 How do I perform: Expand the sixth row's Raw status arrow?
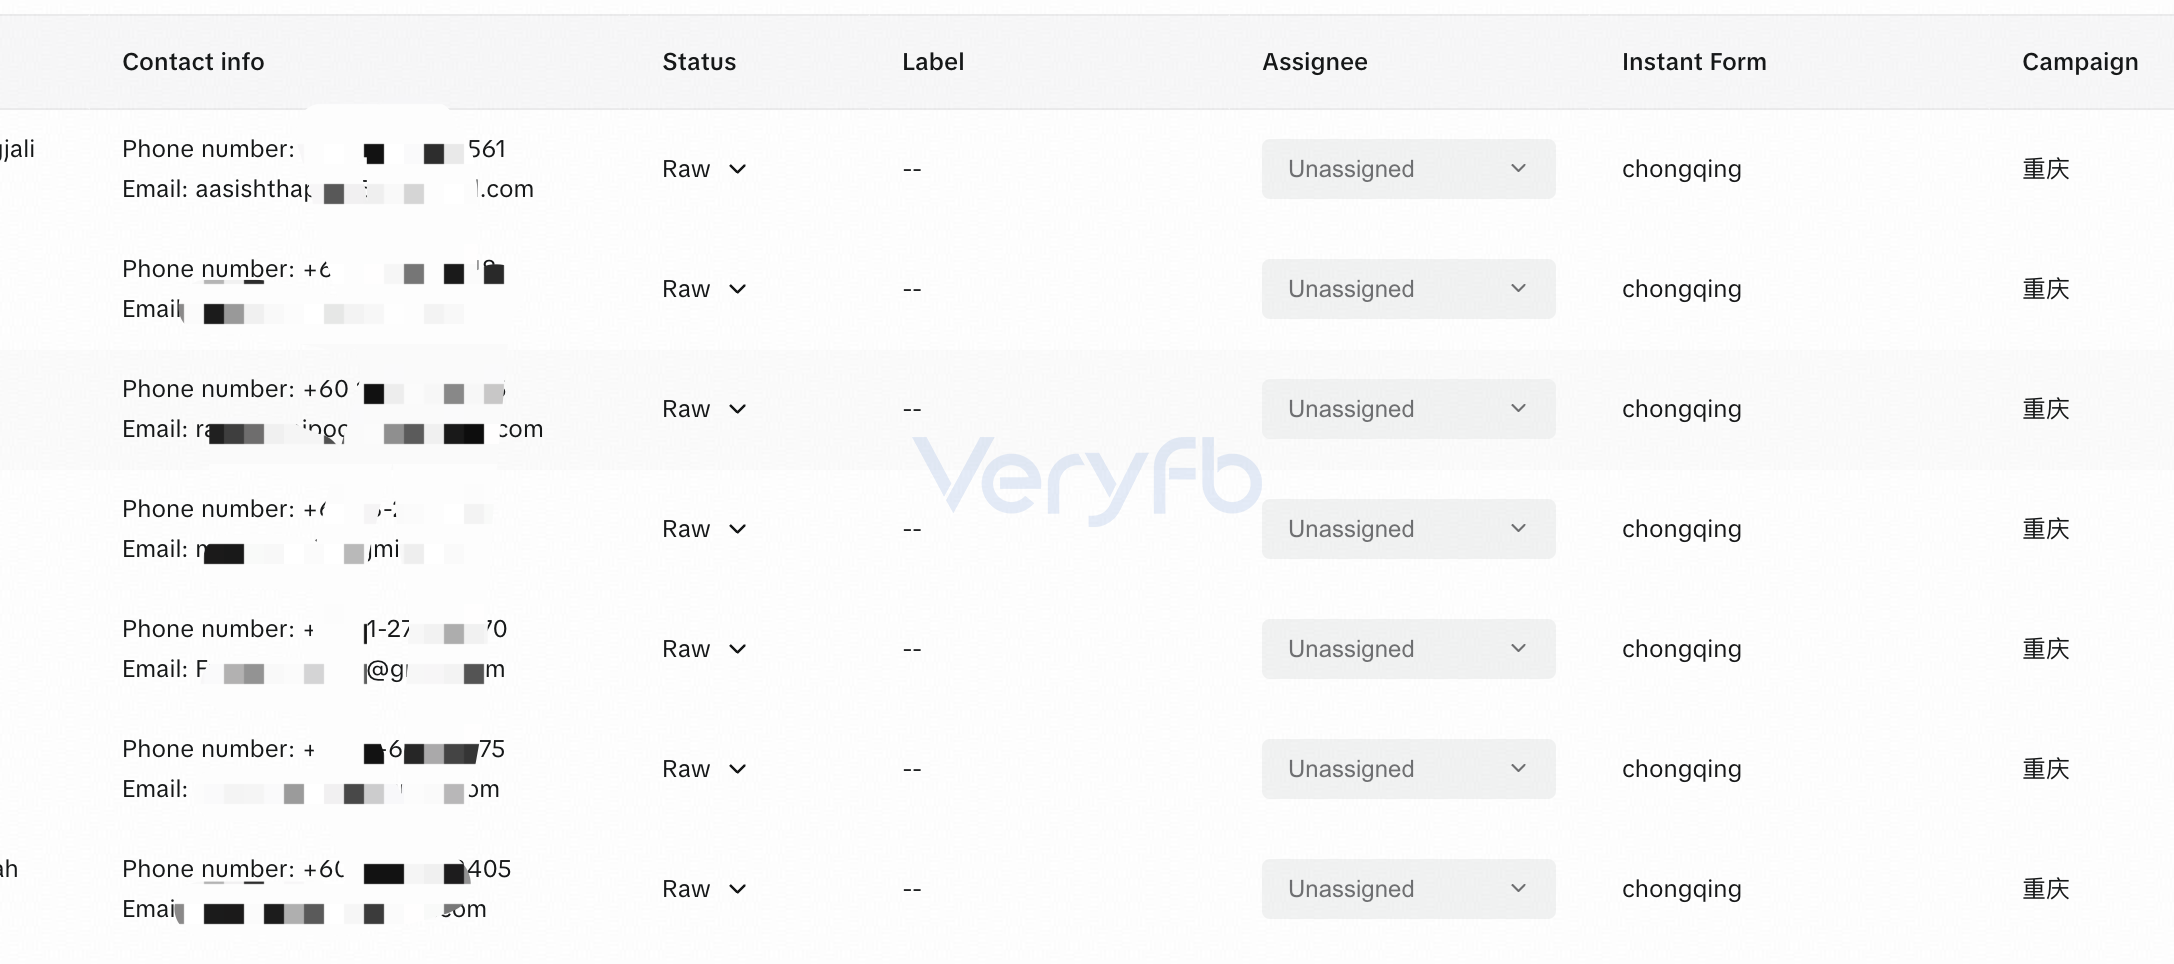pyautogui.click(x=738, y=769)
